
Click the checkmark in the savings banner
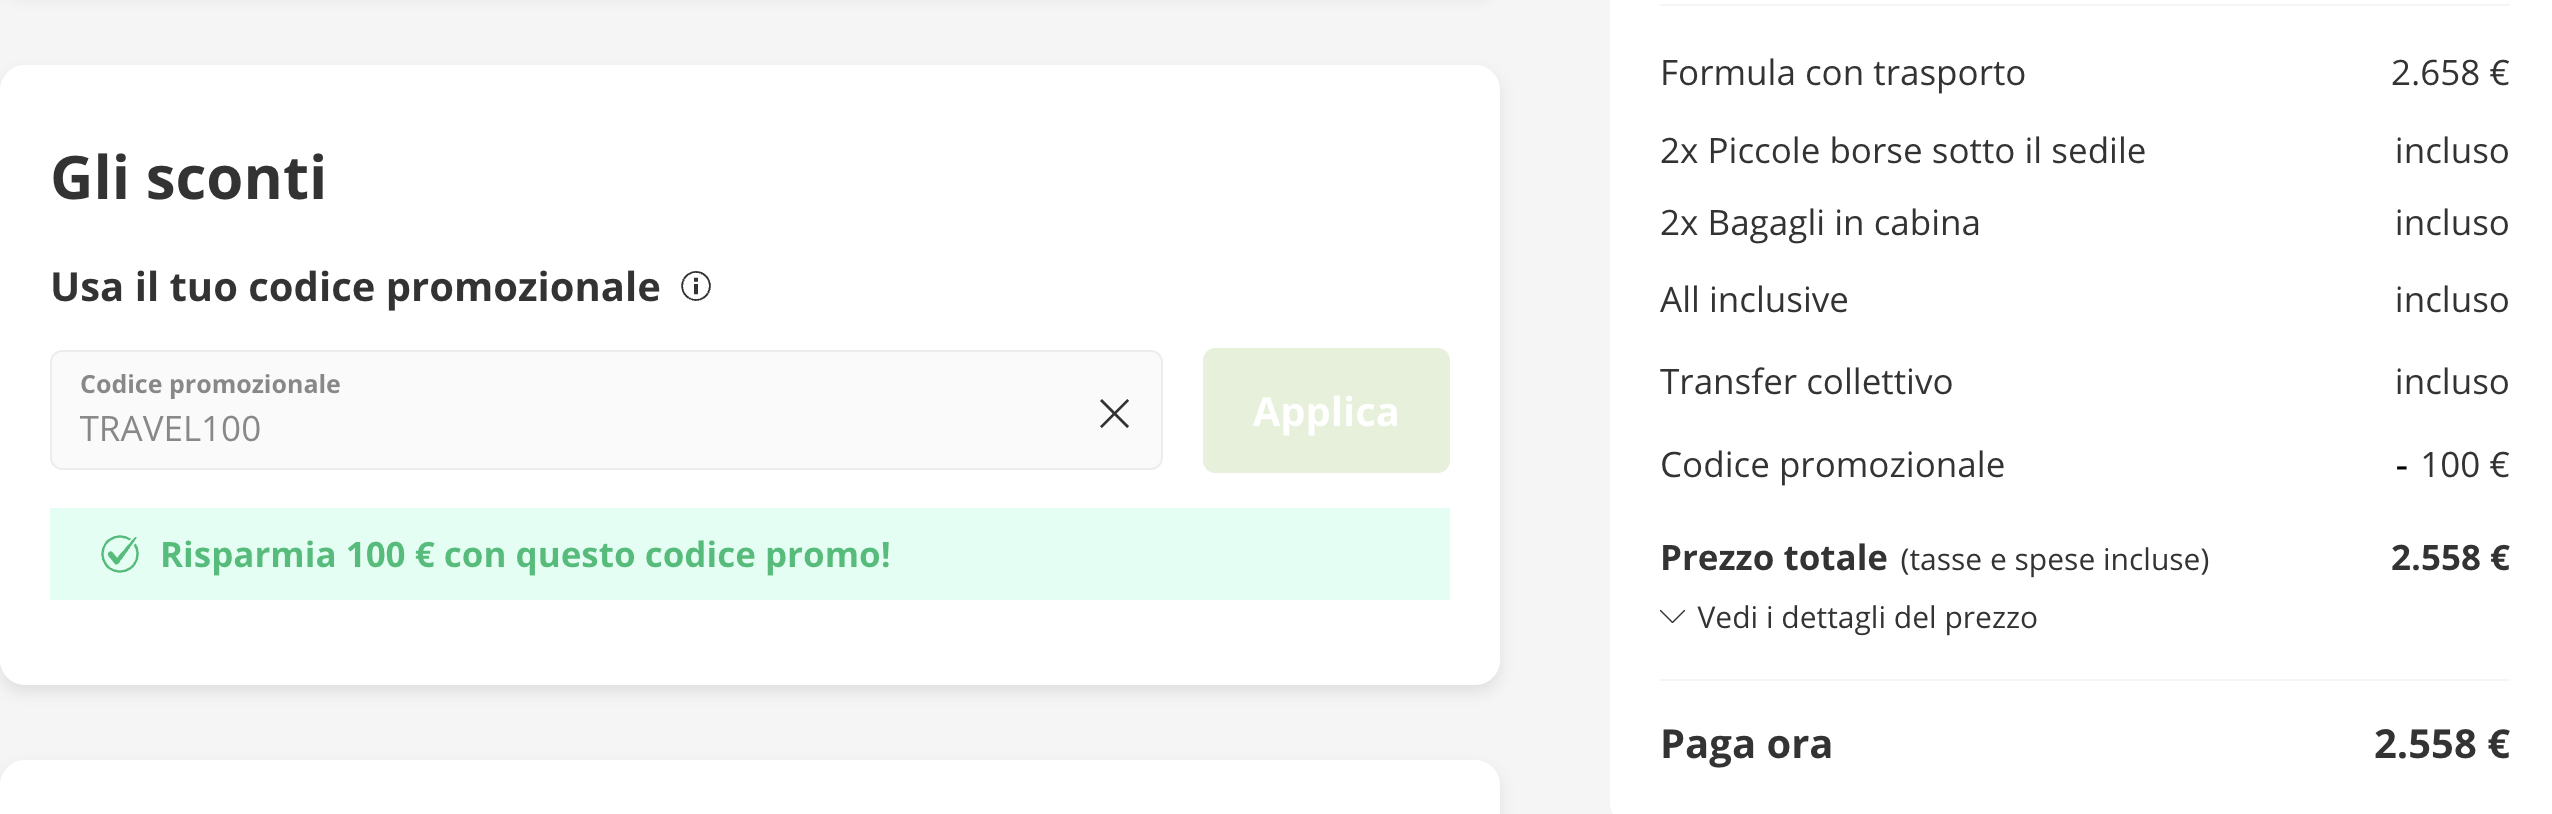122,552
